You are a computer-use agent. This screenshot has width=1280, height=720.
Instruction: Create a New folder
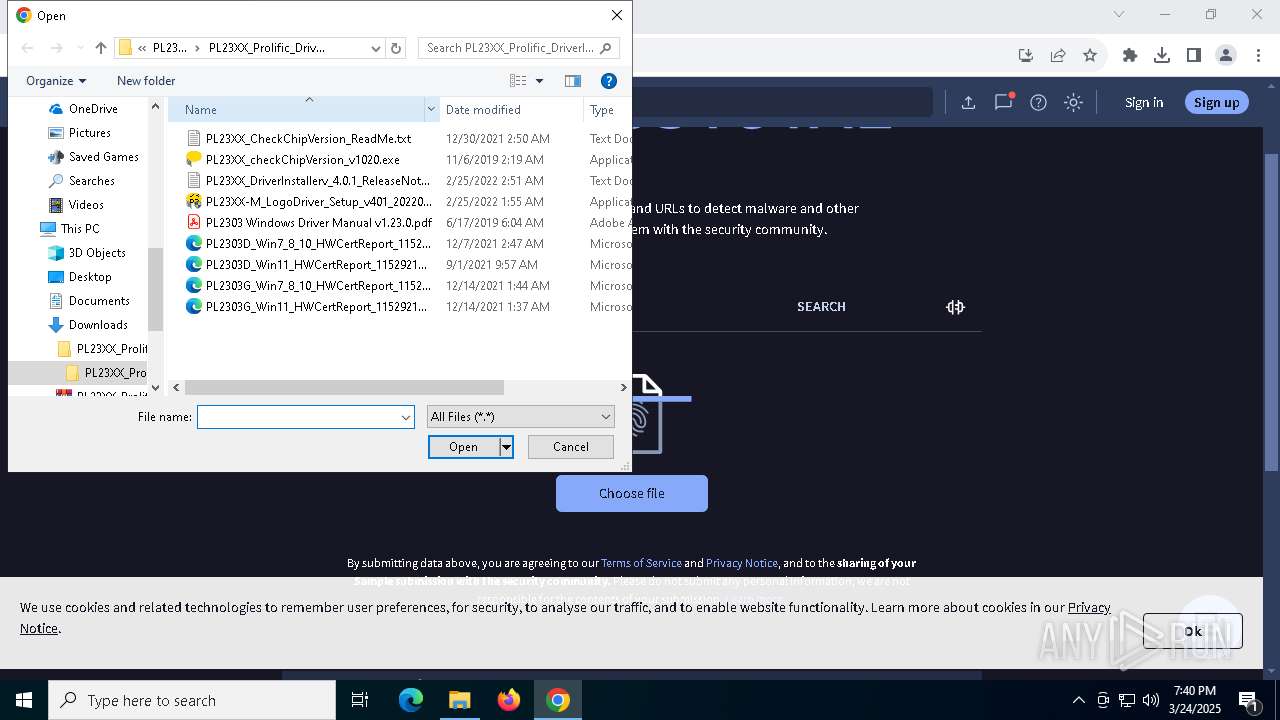146,81
